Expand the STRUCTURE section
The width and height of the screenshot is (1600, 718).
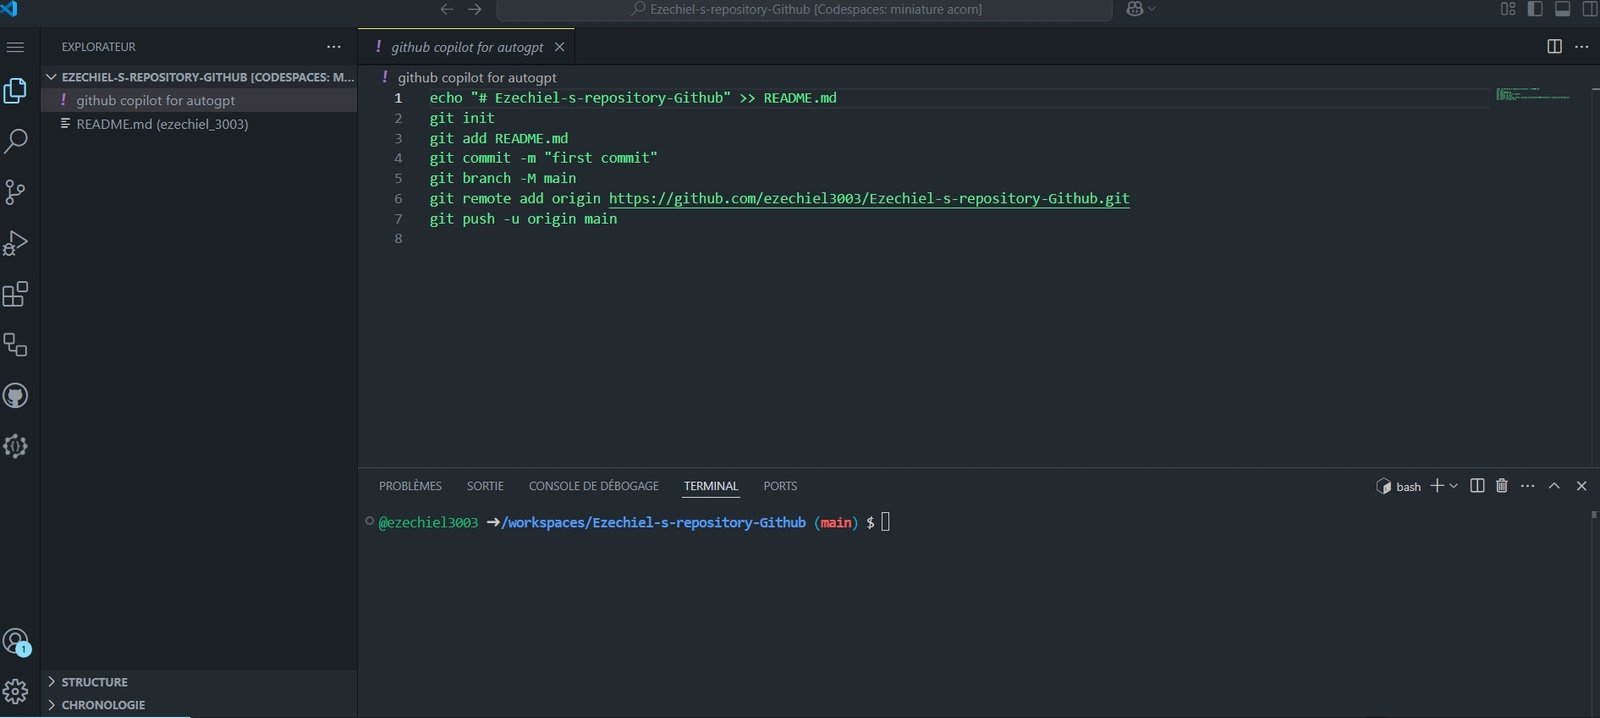[94, 682]
